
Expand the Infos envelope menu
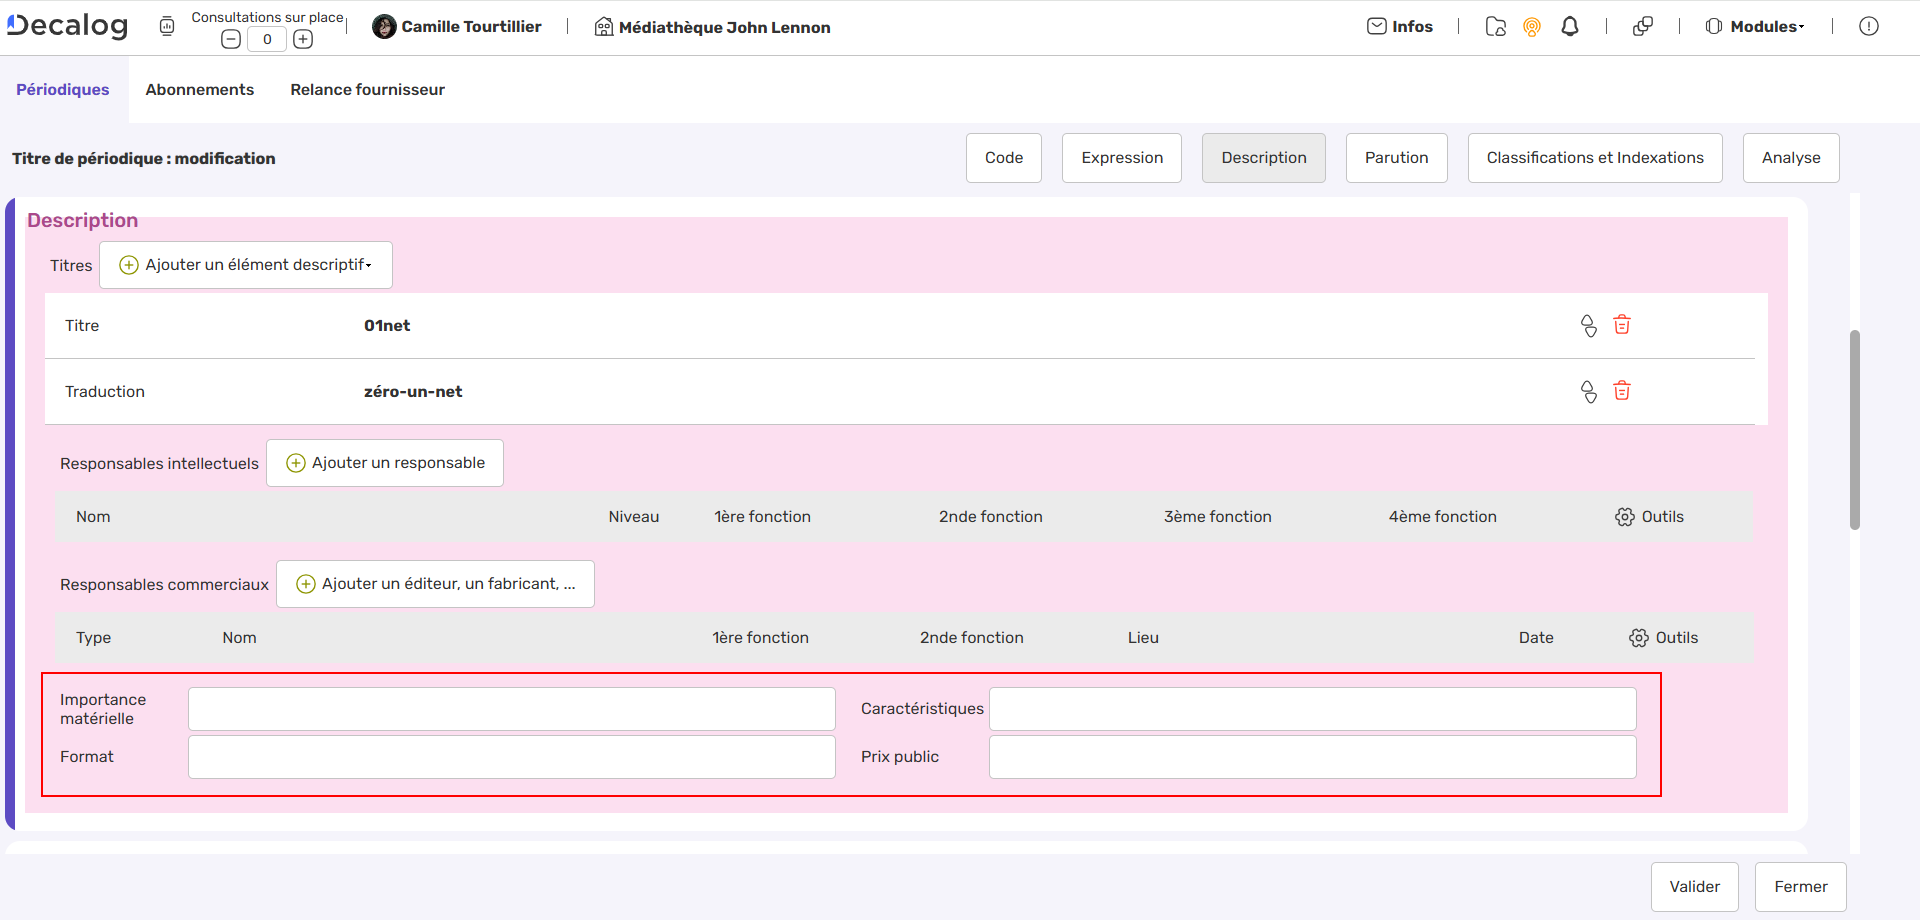point(1400,26)
